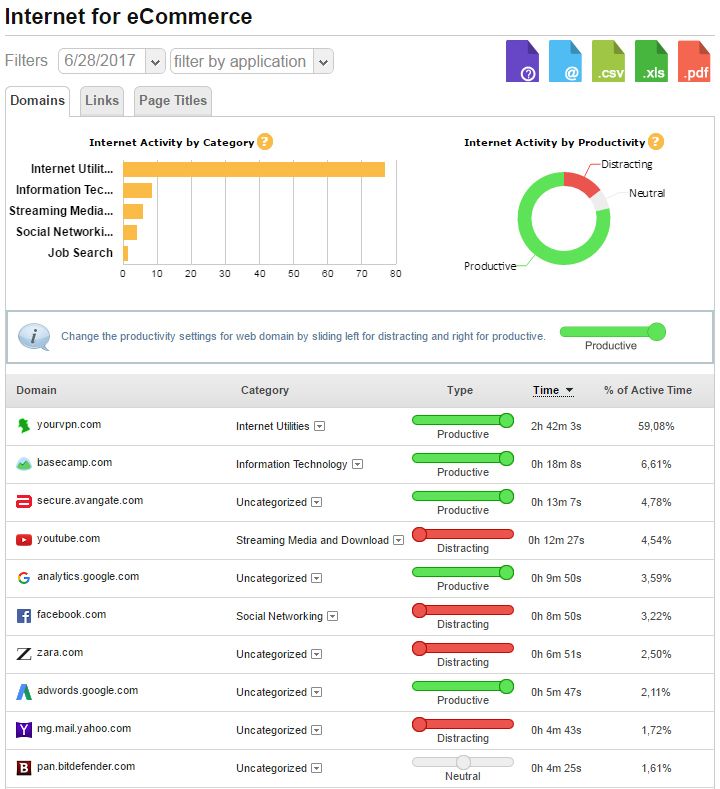Screen dimensions: 720x789
Task: Click the email report icon
Action: [x=565, y=61]
